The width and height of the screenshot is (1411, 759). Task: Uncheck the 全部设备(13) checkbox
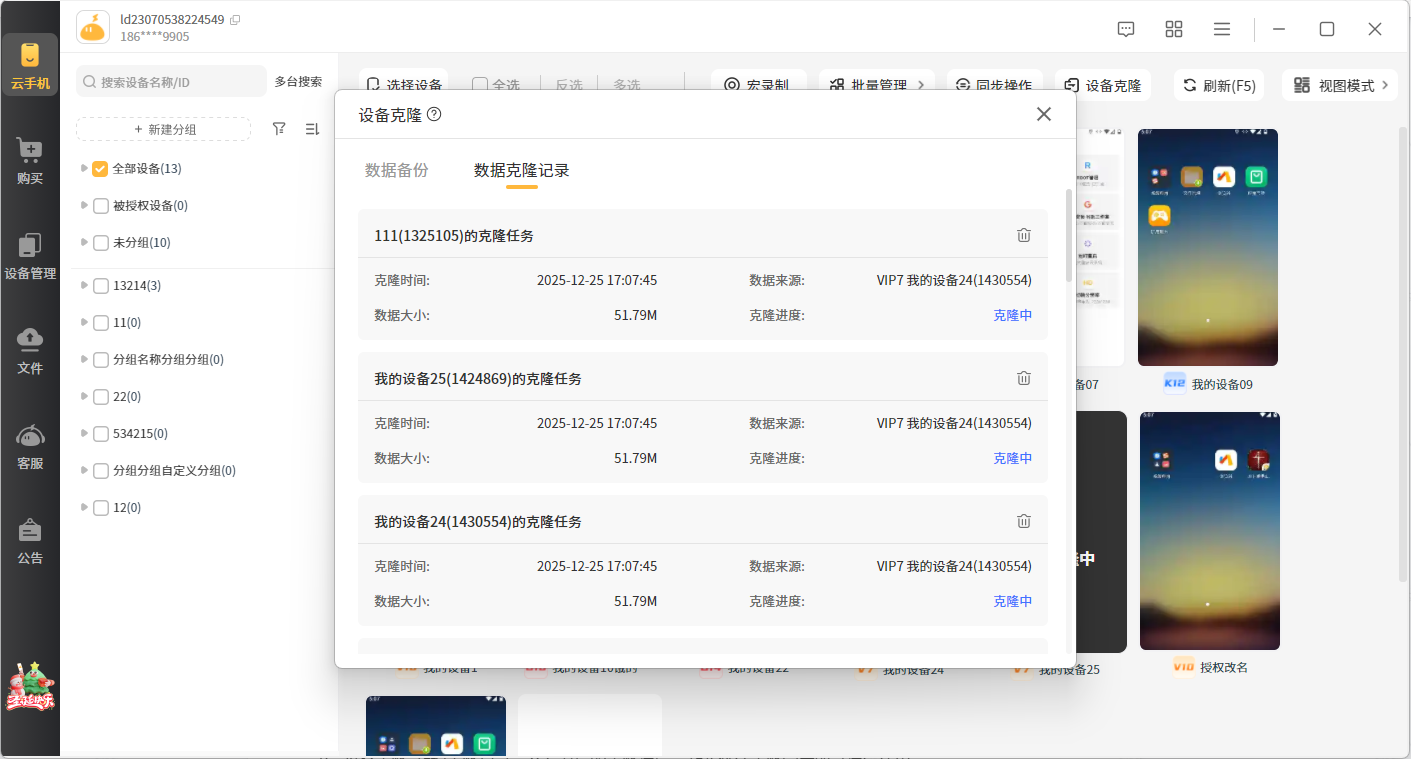[100, 169]
